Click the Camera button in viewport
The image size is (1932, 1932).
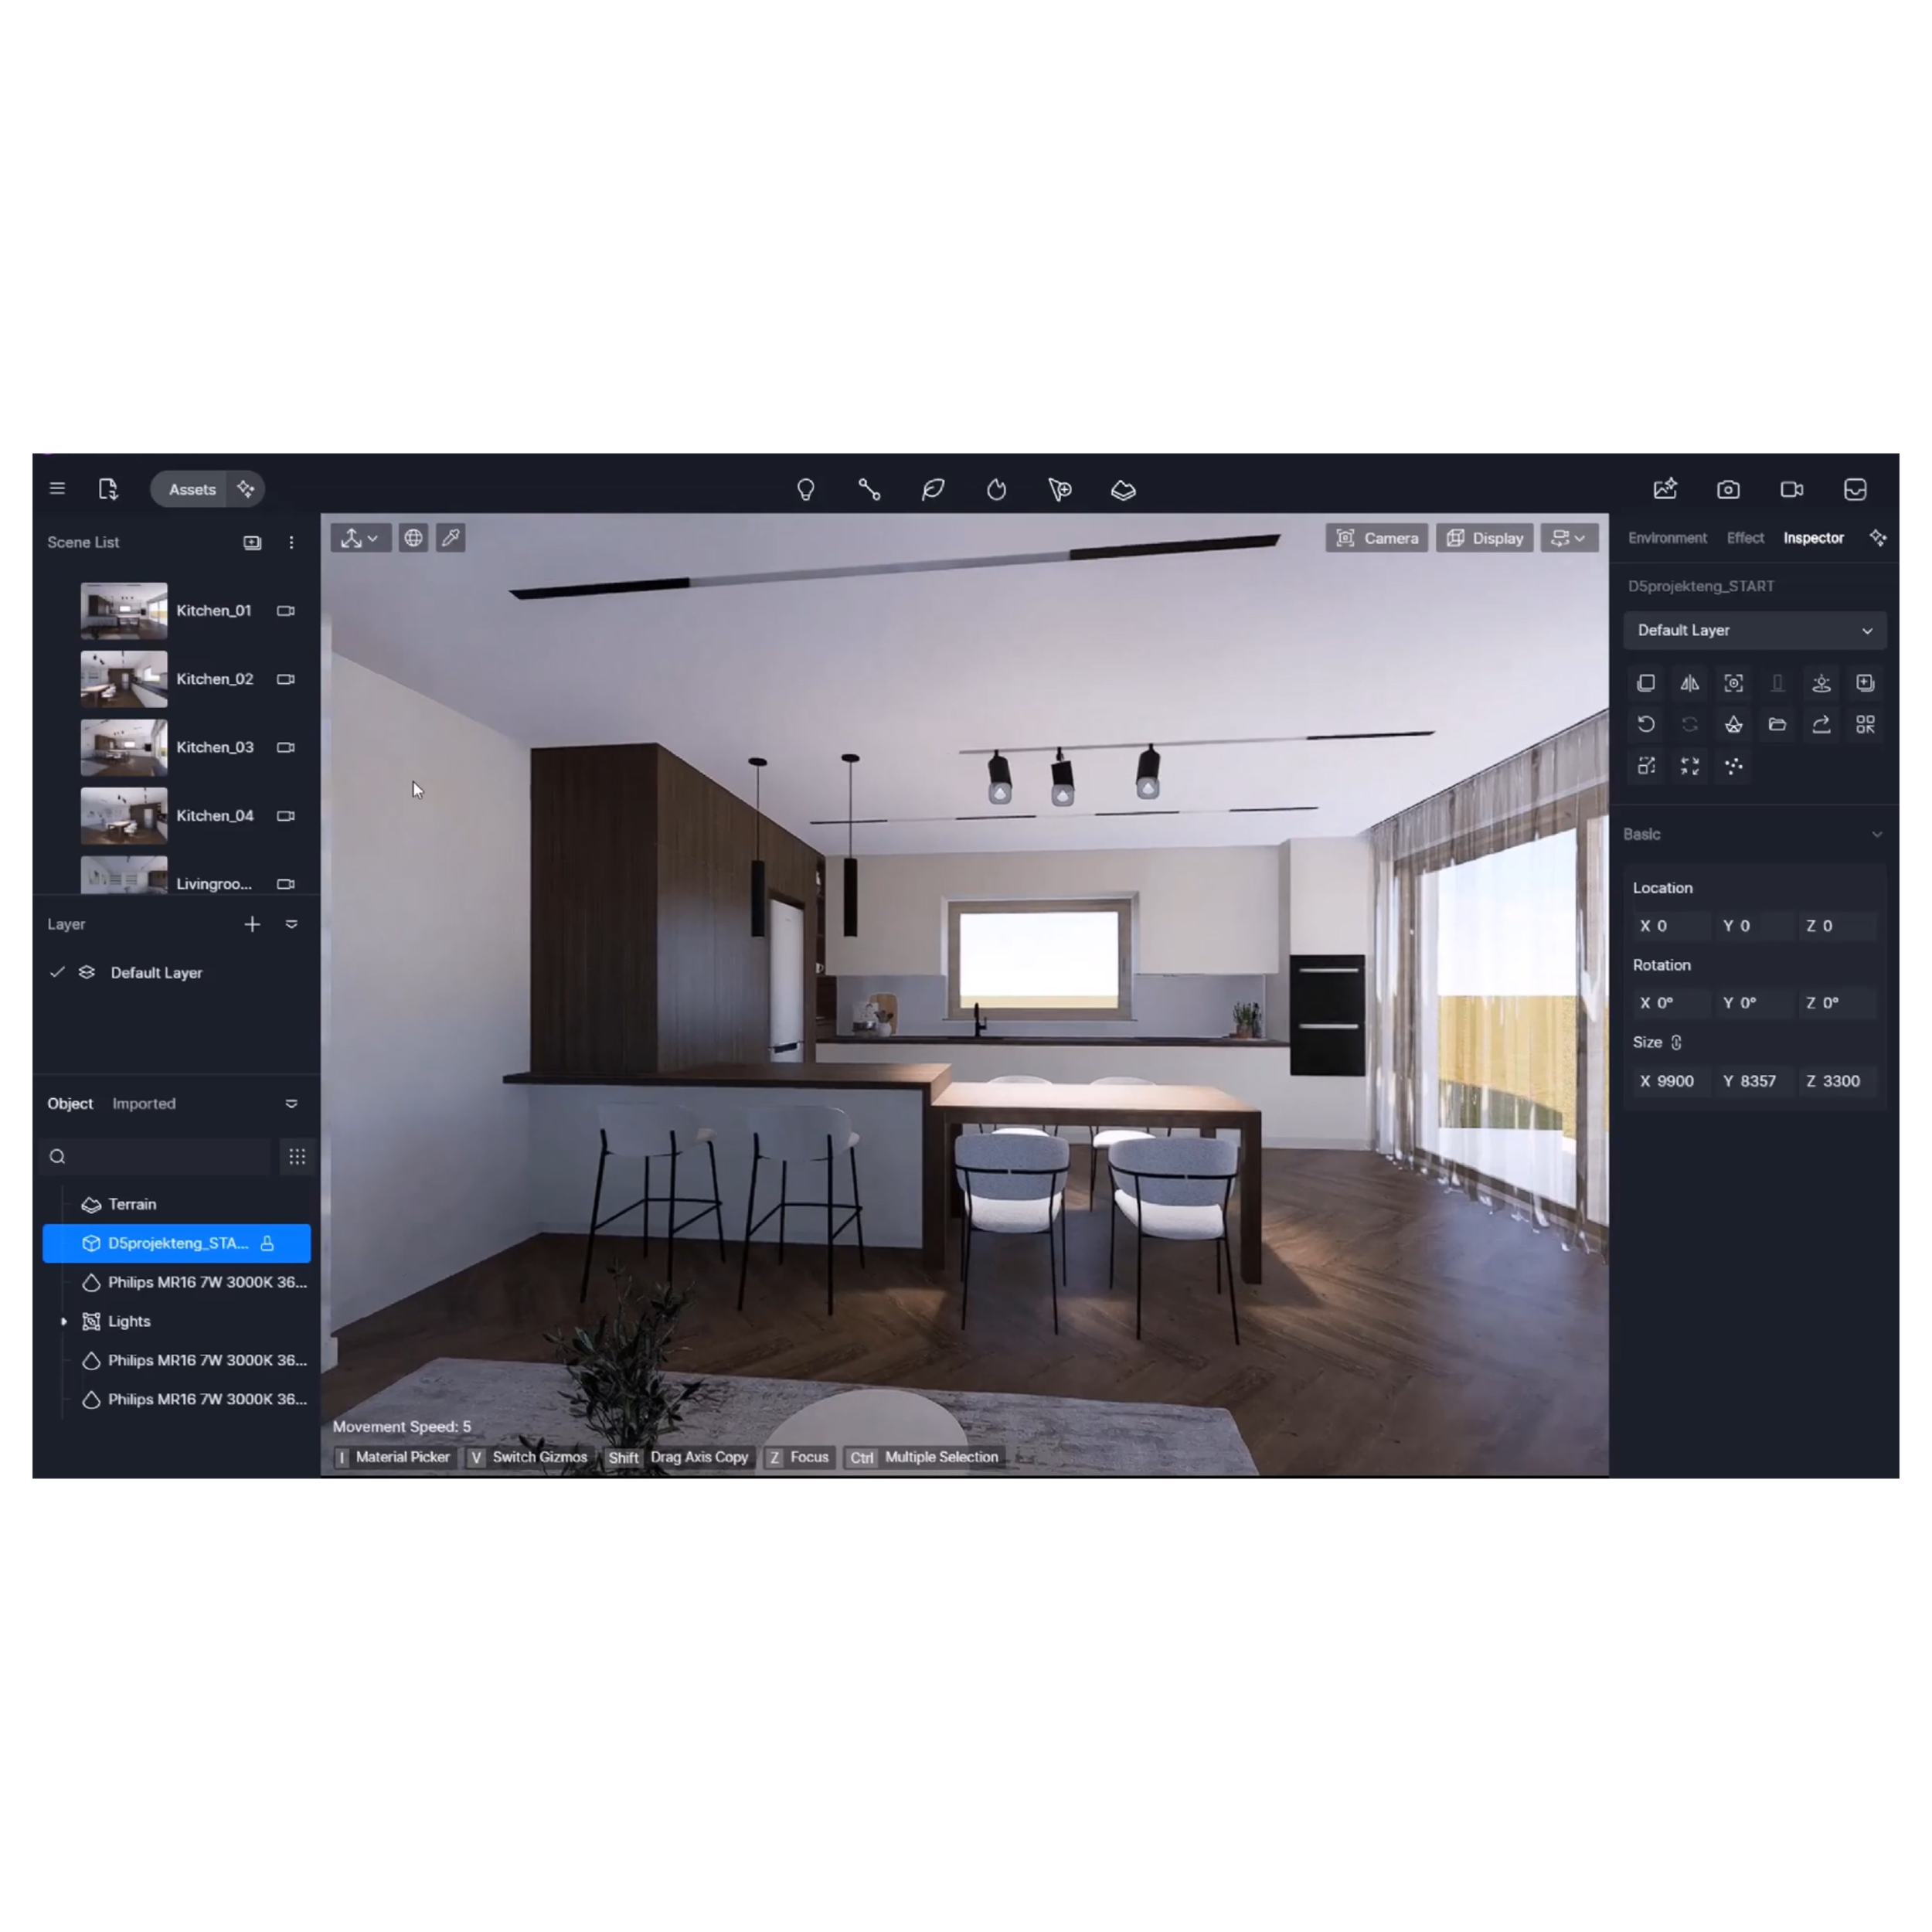coord(1376,538)
